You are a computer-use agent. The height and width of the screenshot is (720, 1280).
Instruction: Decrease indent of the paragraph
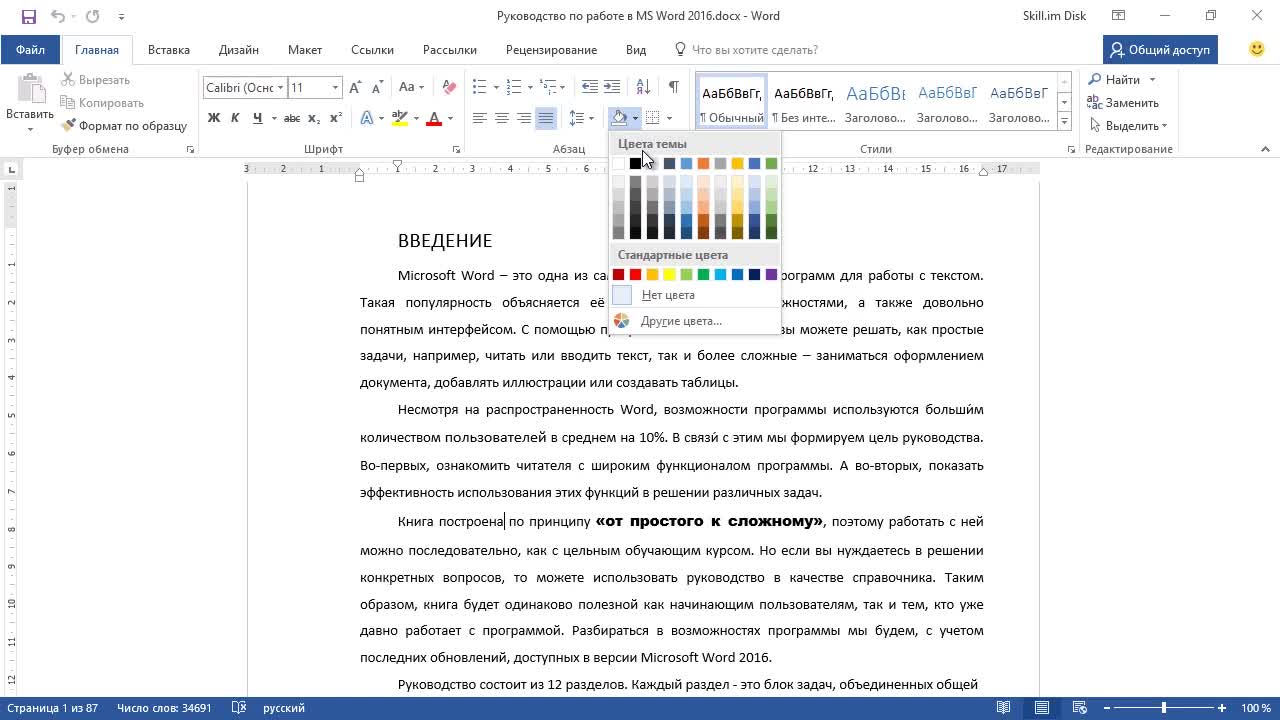coord(590,88)
